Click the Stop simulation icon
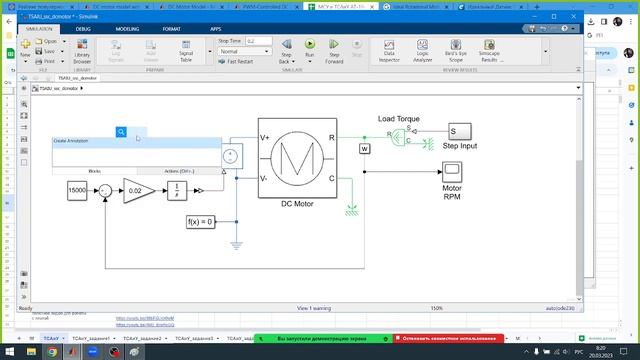Viewport: 640px width, 360px height. tap(357, 44)
